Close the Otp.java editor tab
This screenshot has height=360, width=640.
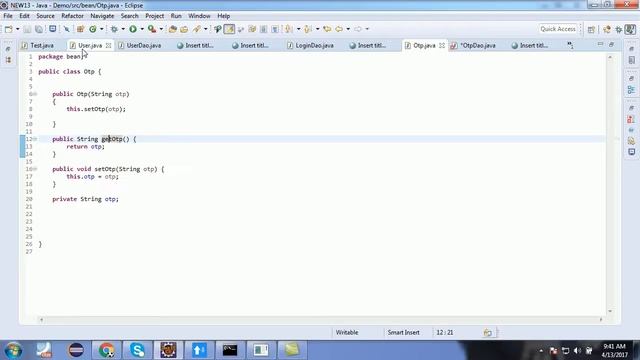442,45
